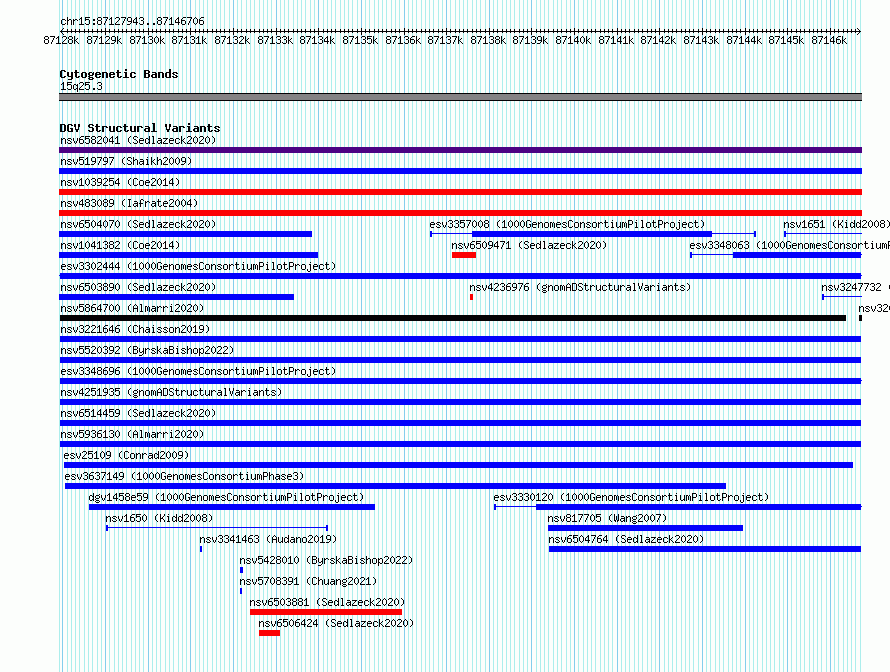The image size is (890, 672).
Task: Click the purple bar under nsv6582041
Action: tap(460, 150)
